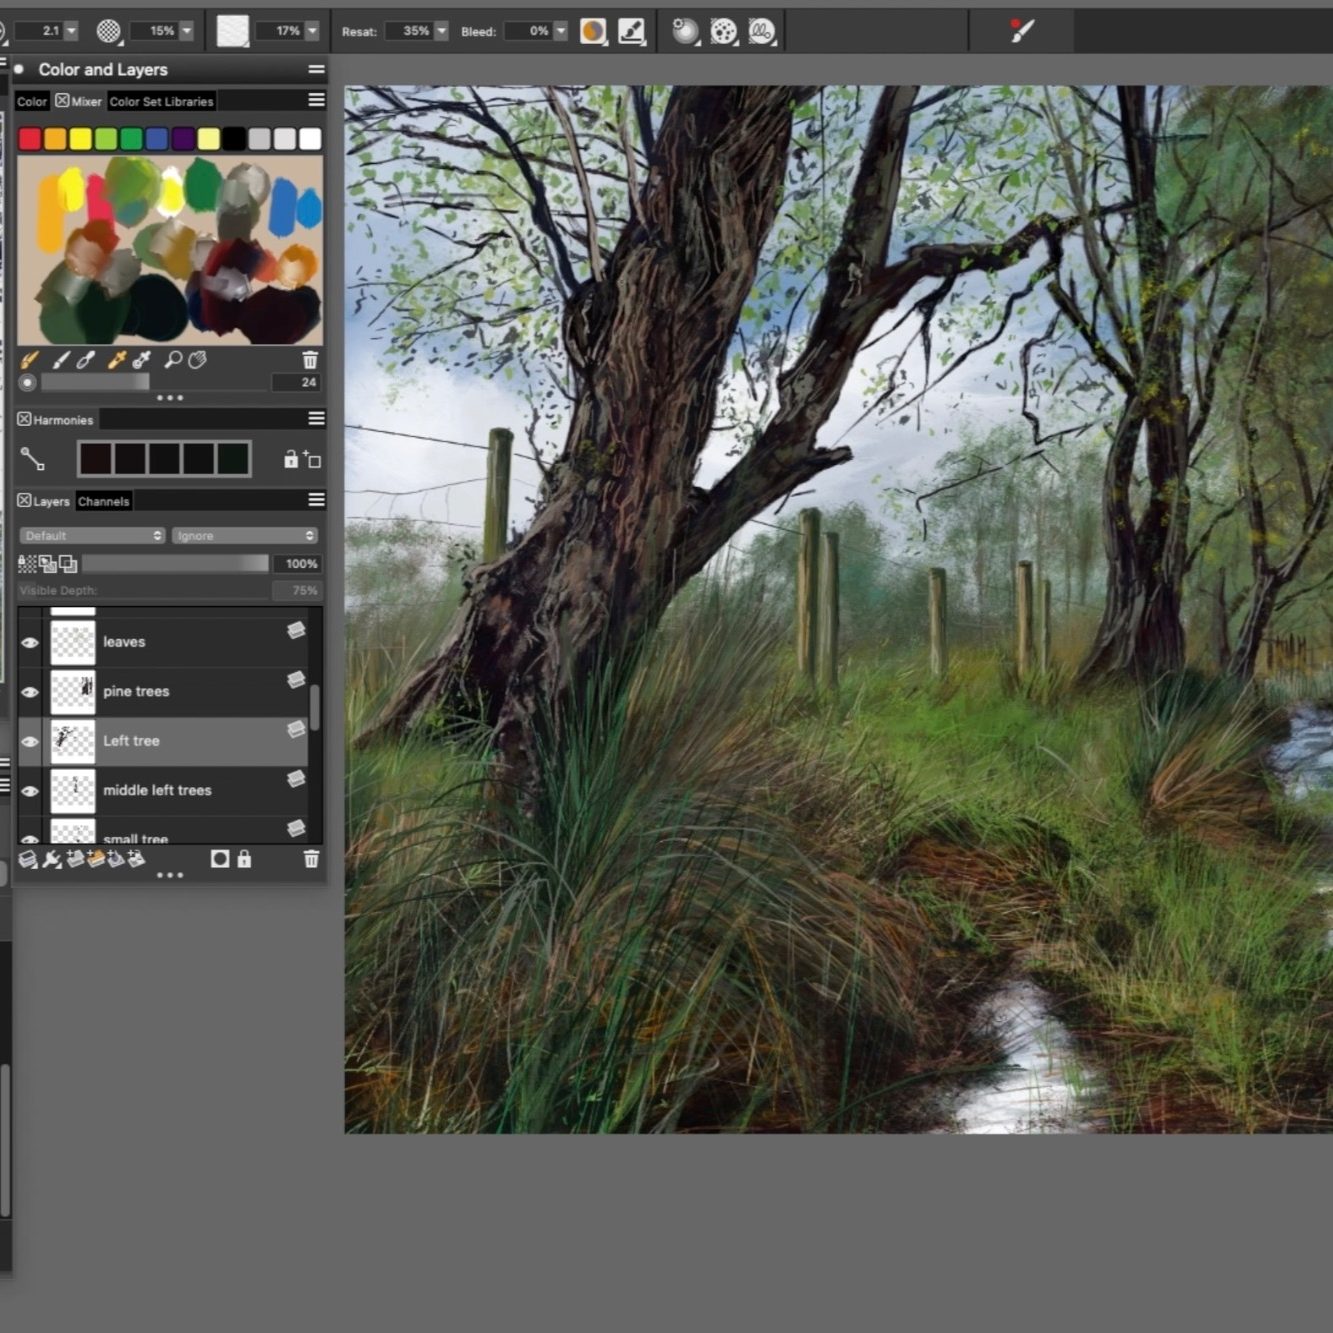The width and height of the screenshot is (1333, 1333).
Task: Click the red-tipped brush icon in top bar
Action: (x=1021, y=31)
